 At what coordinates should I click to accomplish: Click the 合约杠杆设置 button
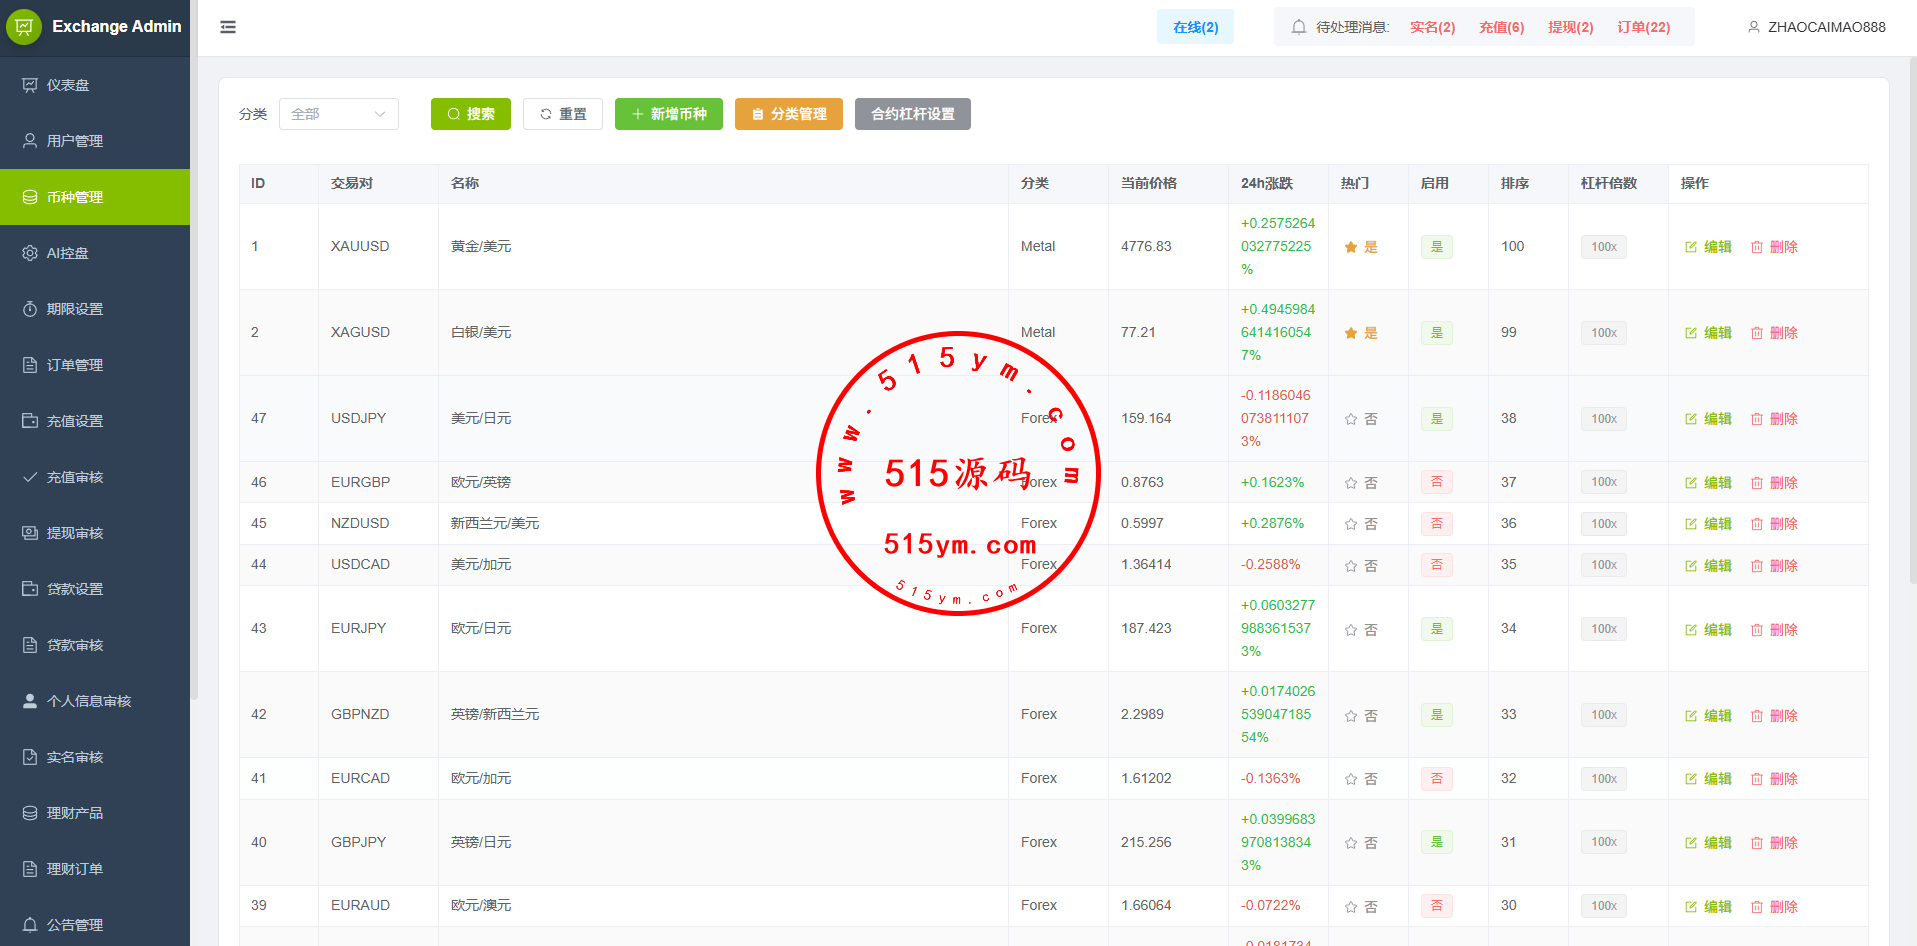pos(912,114)
